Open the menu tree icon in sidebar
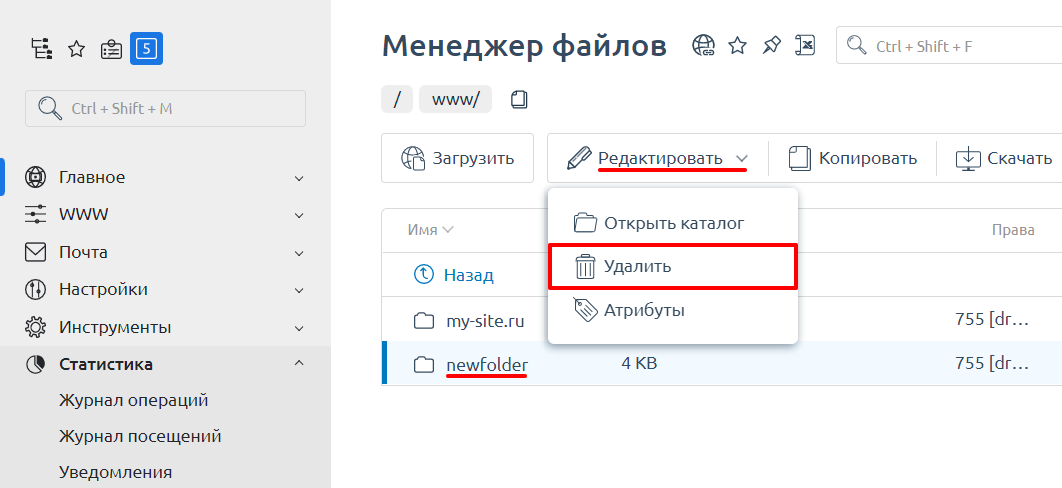 (x=42, y=49)
